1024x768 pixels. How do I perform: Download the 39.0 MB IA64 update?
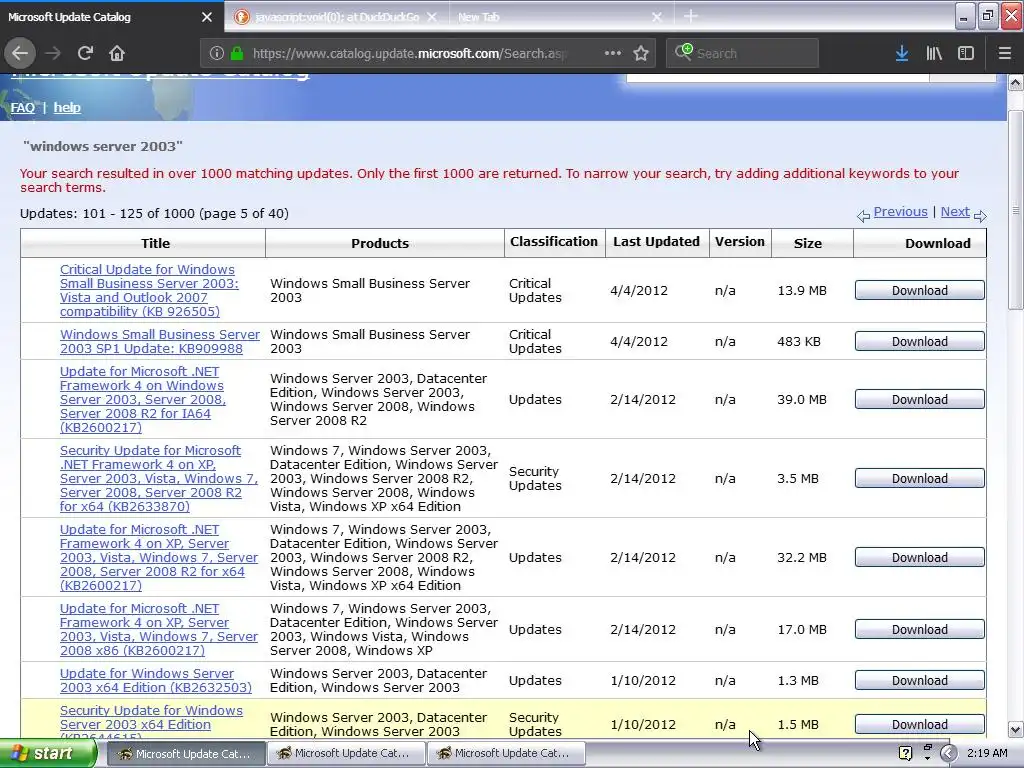tap(920, 400)
